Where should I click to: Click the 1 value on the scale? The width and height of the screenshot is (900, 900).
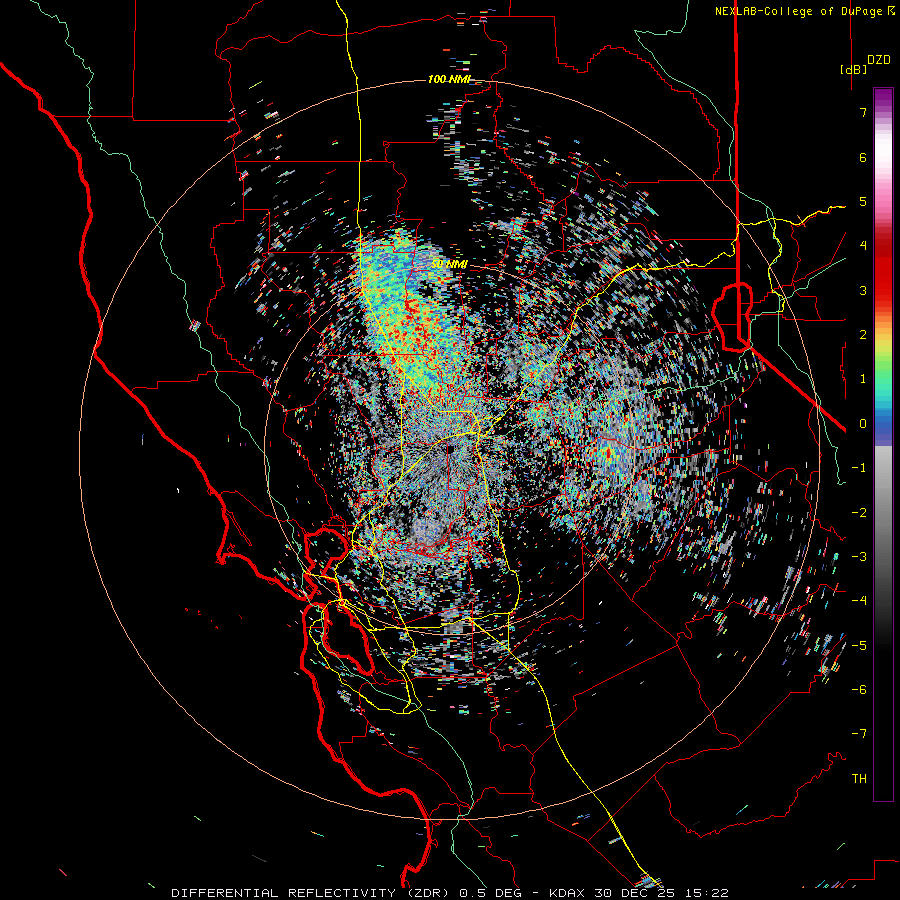pyautogui.click(x=863, y=379)
